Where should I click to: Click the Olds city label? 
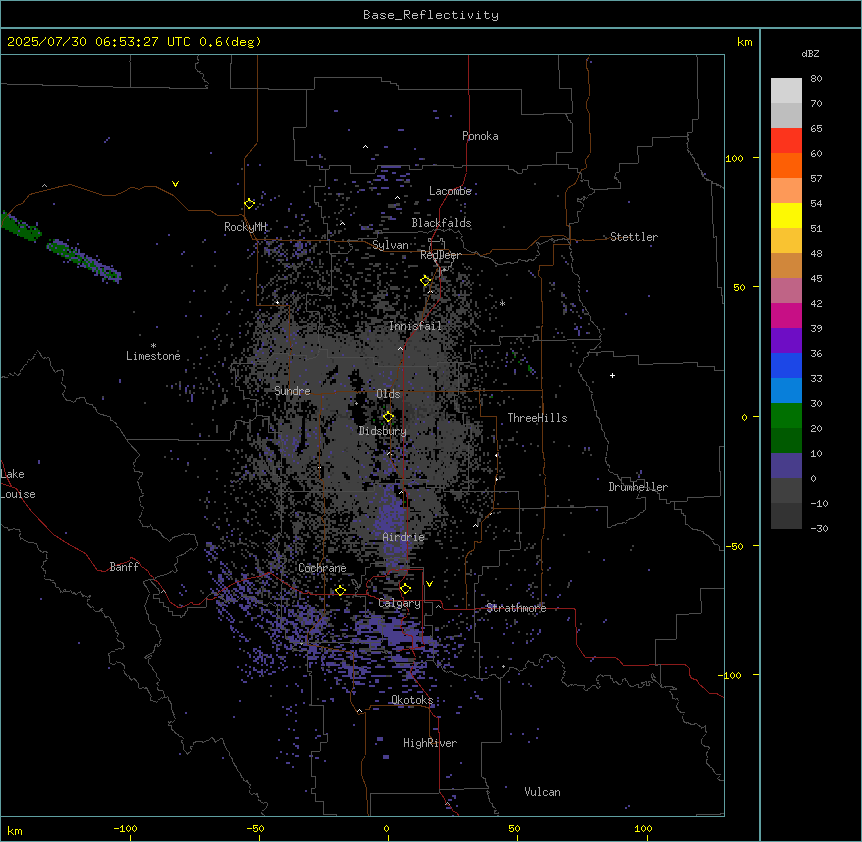(388, 394)
